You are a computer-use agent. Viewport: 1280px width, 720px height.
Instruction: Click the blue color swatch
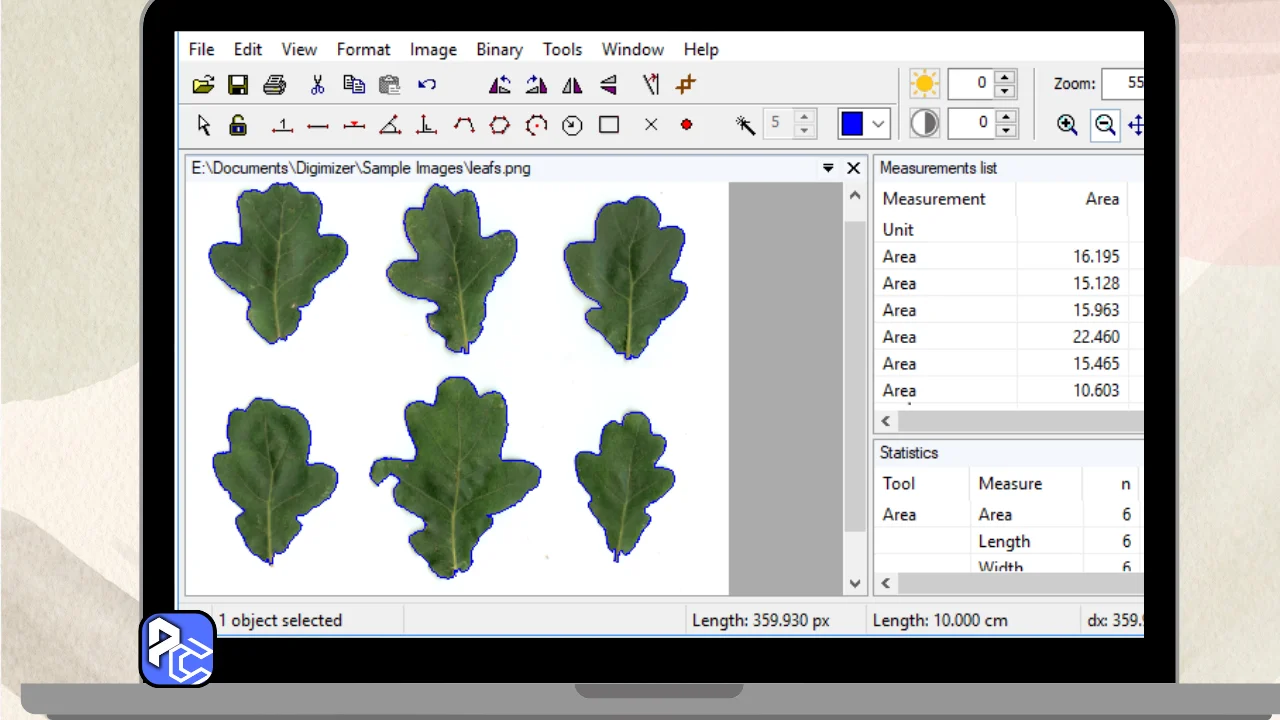[x=852, y=124]
